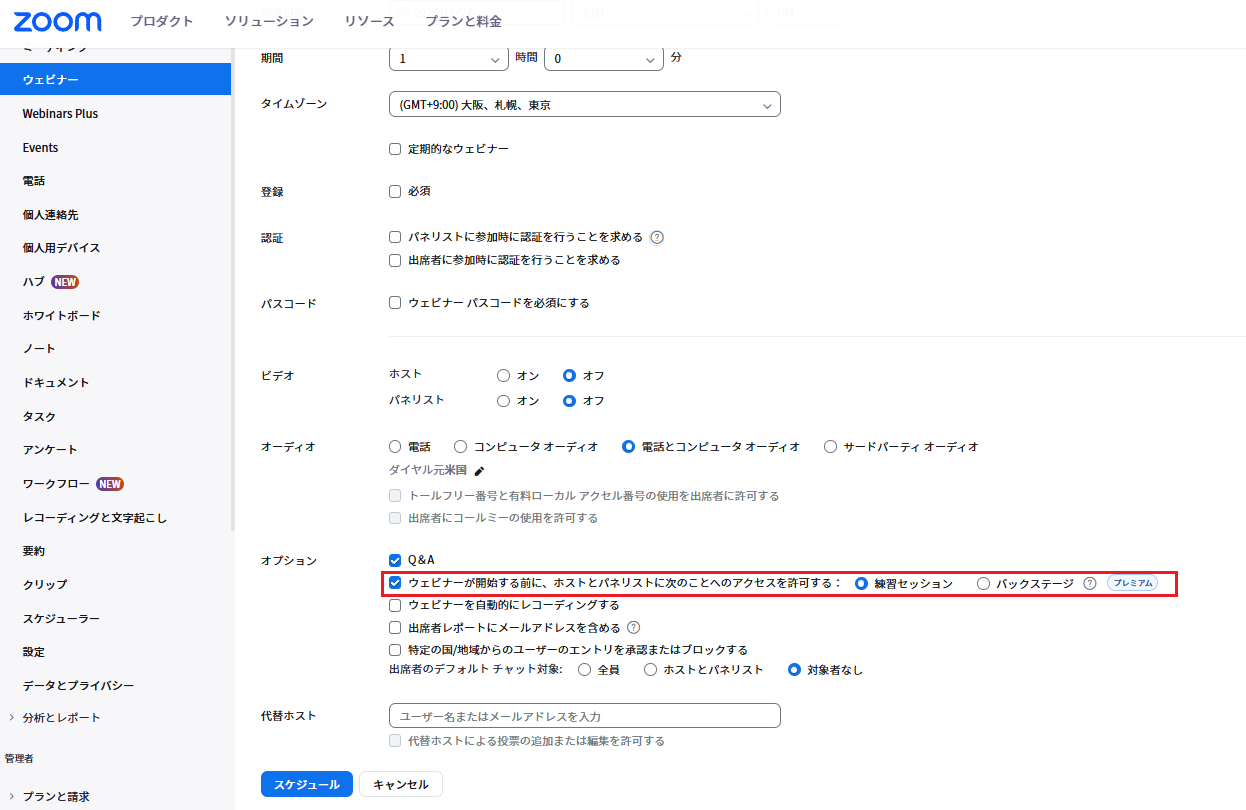Viewport: 1246px width, 810px height.
Task: Open プランと料金 in top navigation
Action: point(463,22)
